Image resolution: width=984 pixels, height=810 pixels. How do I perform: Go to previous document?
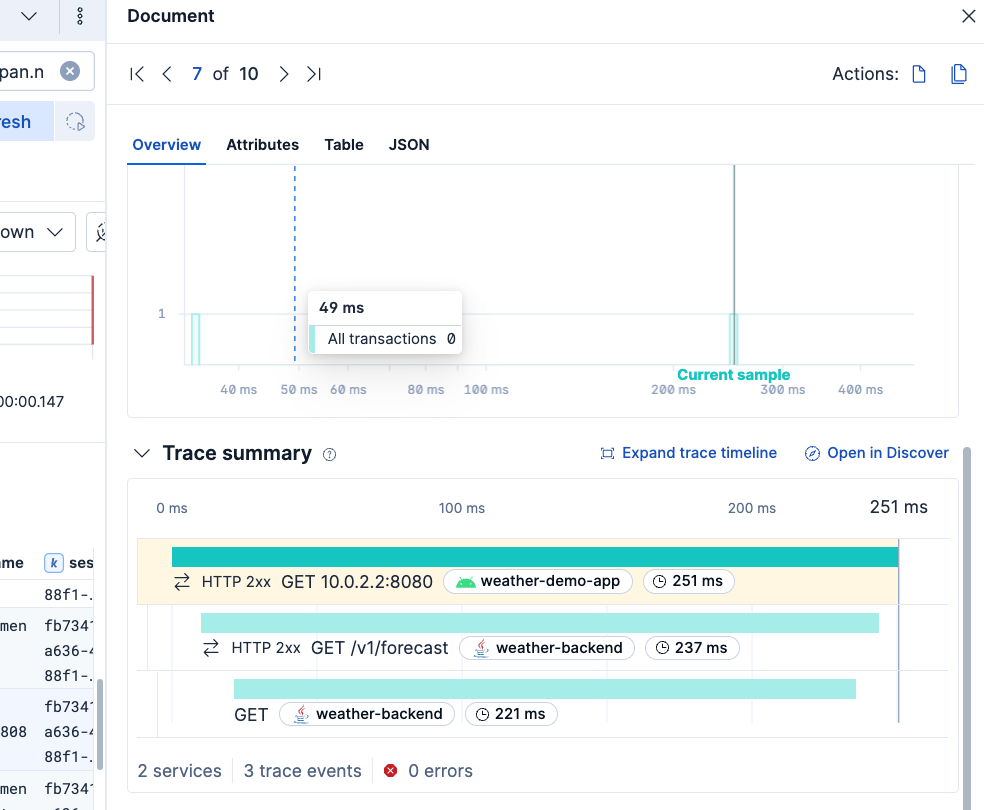[167, 74]
